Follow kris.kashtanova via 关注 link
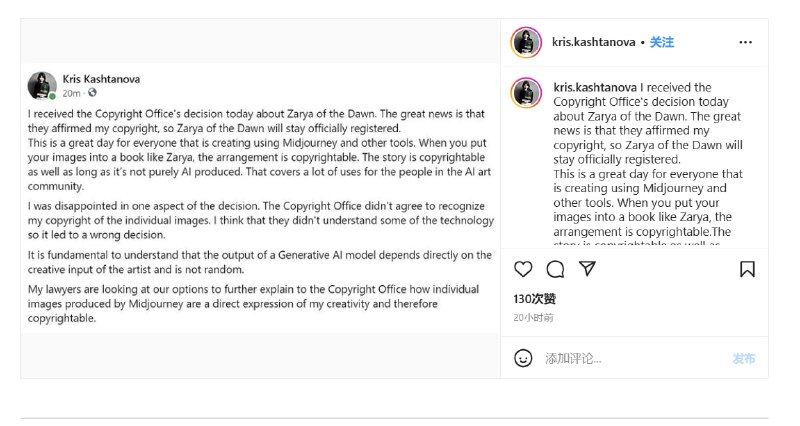Screen dimensions: 800x426 [x=662, y=42]
